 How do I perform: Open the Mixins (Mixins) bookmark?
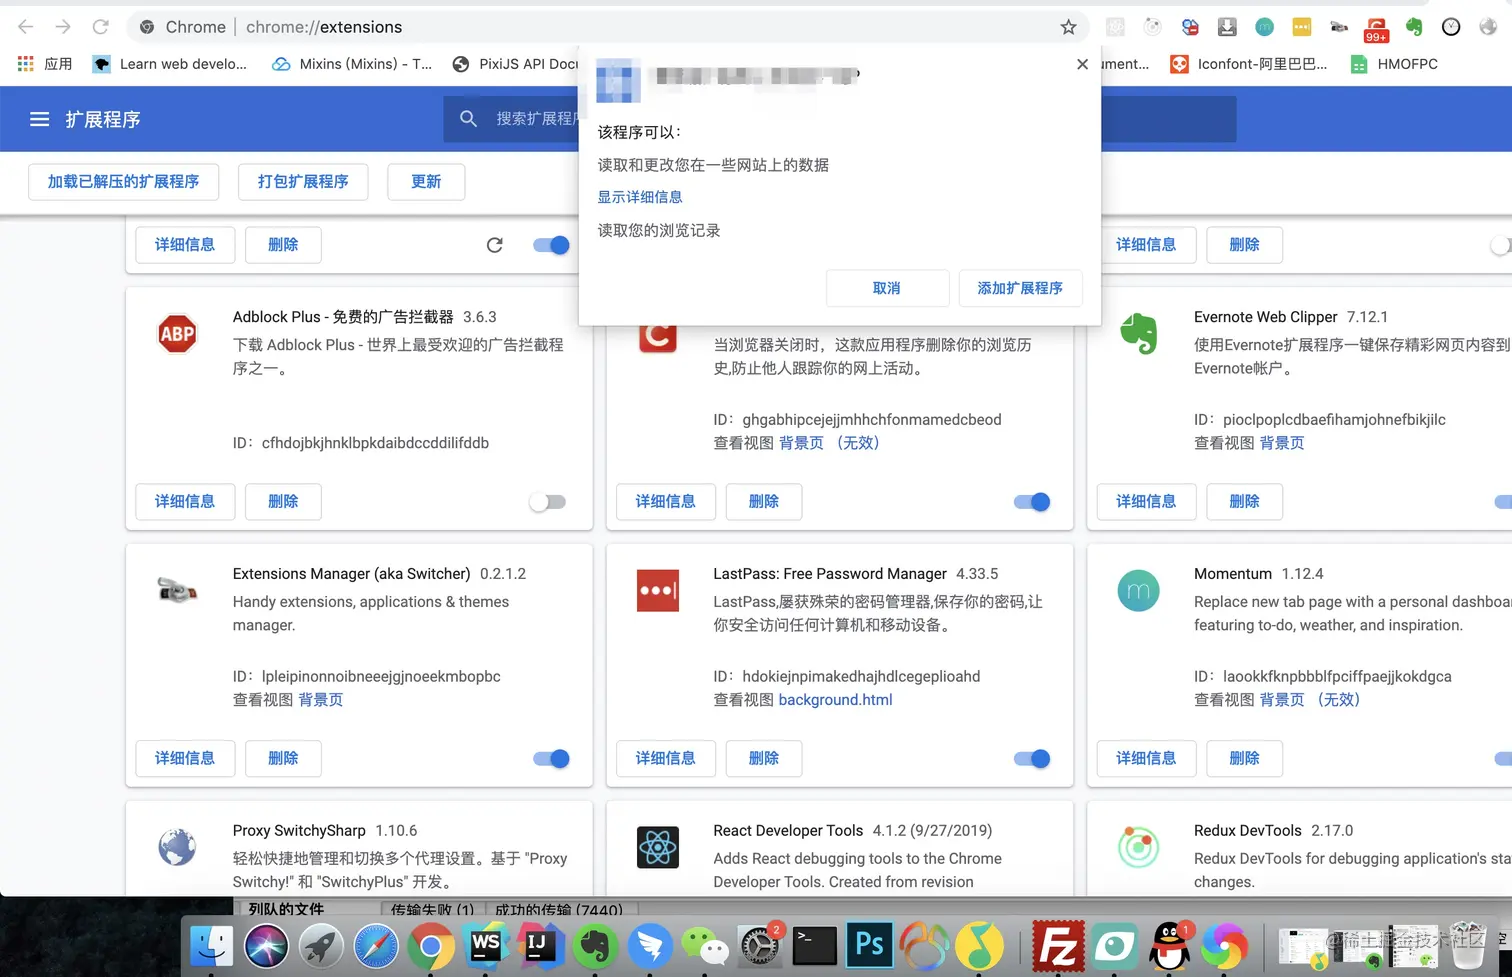pyautogui.click(x=352, y=64)
